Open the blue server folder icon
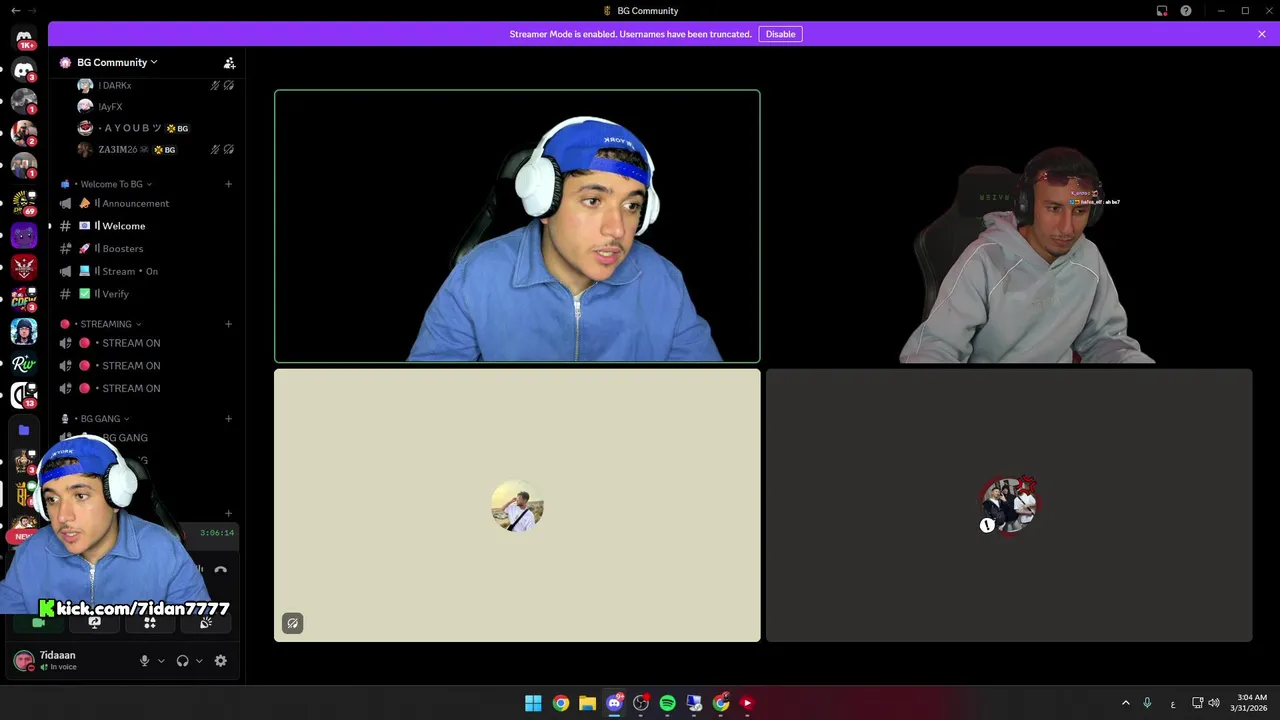This screenshot has width=1280, height=720. (24, 430)
